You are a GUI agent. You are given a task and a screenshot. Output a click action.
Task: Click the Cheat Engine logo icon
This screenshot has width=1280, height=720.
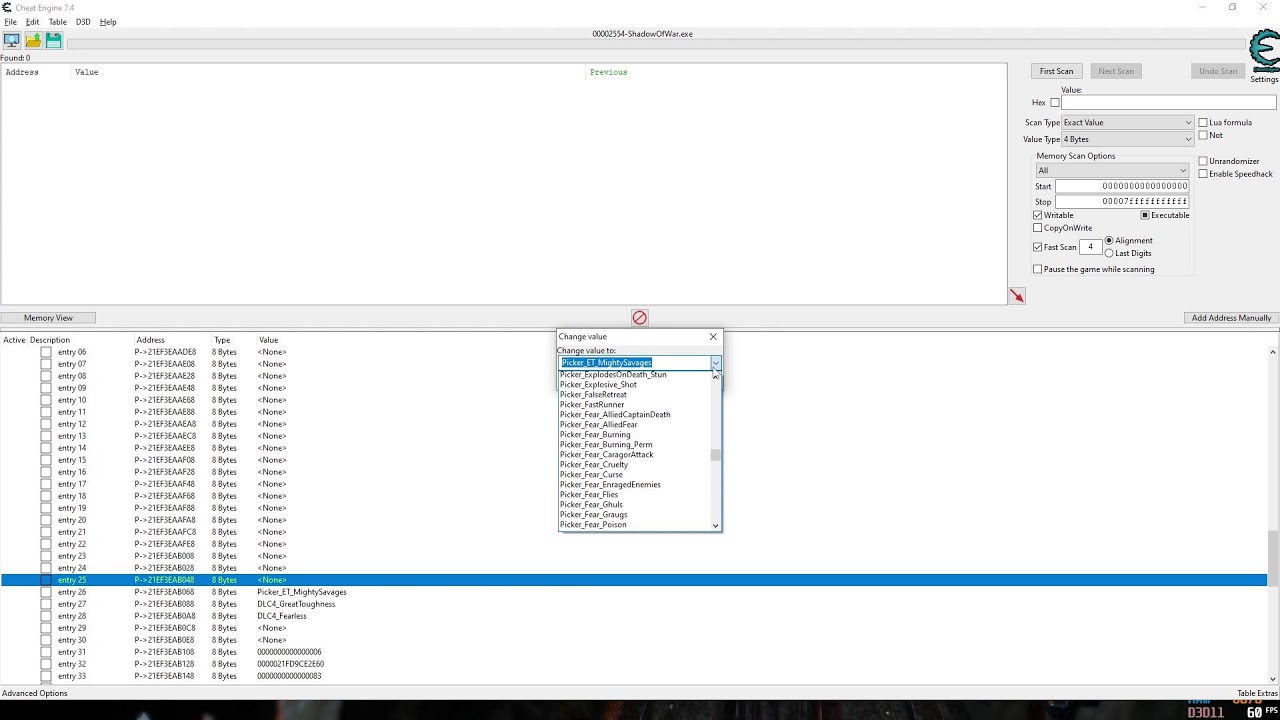[x=1264, y=52]
